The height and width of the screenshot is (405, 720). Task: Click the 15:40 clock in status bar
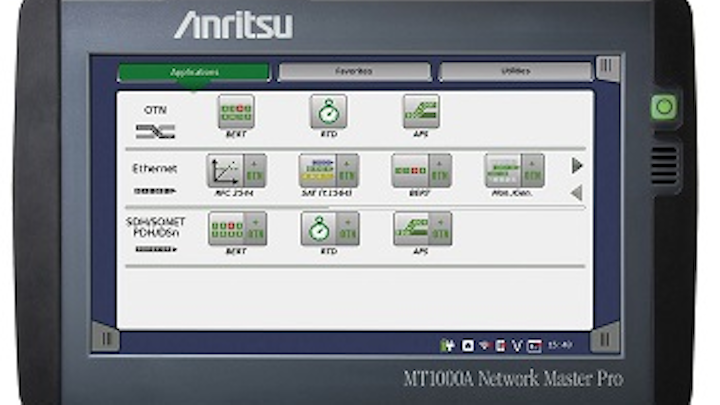point(560,345)
